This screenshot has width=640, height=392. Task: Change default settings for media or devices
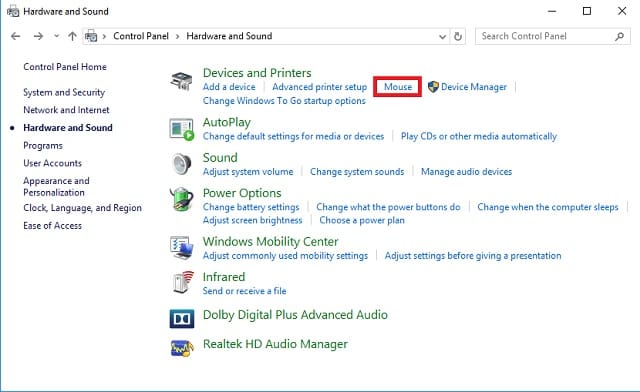[x=293, y=136]
